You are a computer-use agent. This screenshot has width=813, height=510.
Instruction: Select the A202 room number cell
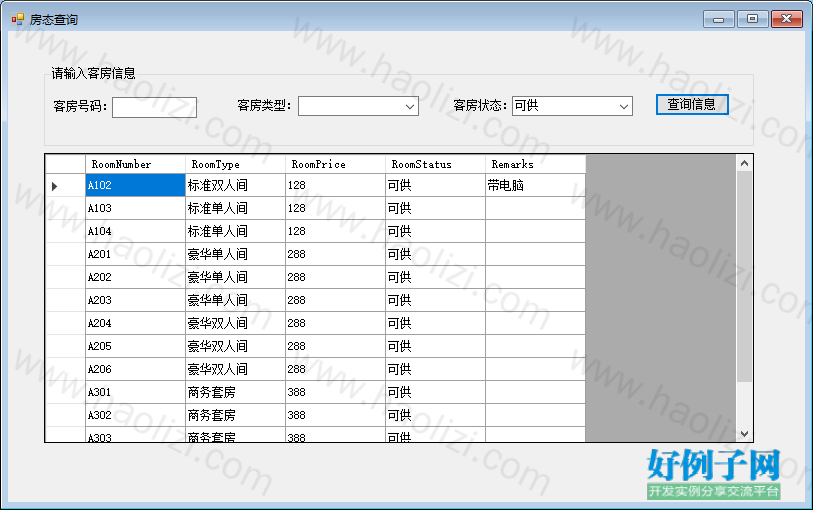(x=135, y=277)
